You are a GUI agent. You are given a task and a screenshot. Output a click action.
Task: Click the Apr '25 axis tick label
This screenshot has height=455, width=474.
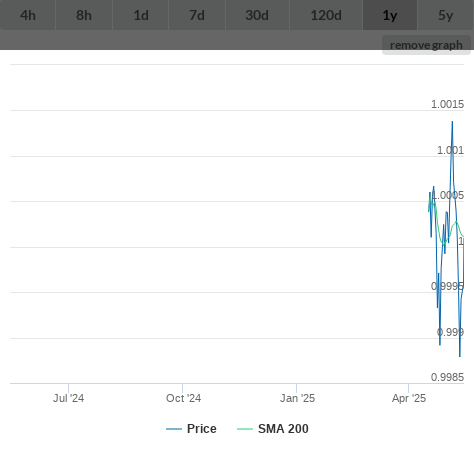pos(409,398)
